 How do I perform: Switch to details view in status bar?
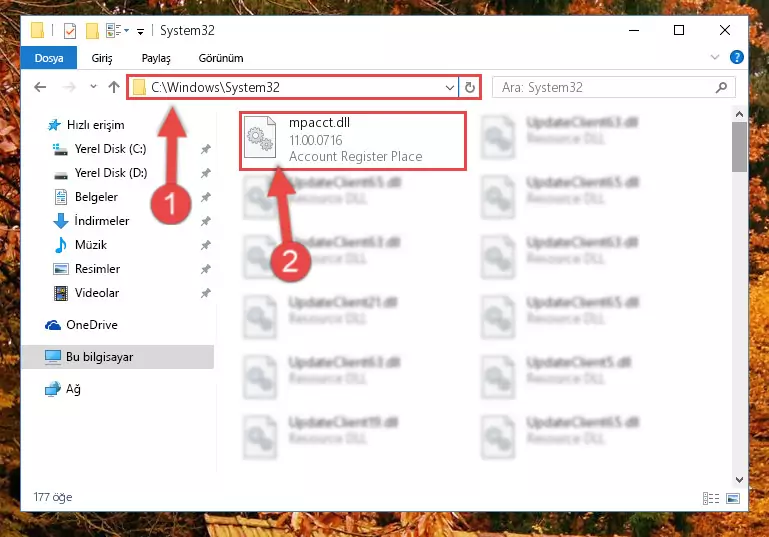click(711, 498)
